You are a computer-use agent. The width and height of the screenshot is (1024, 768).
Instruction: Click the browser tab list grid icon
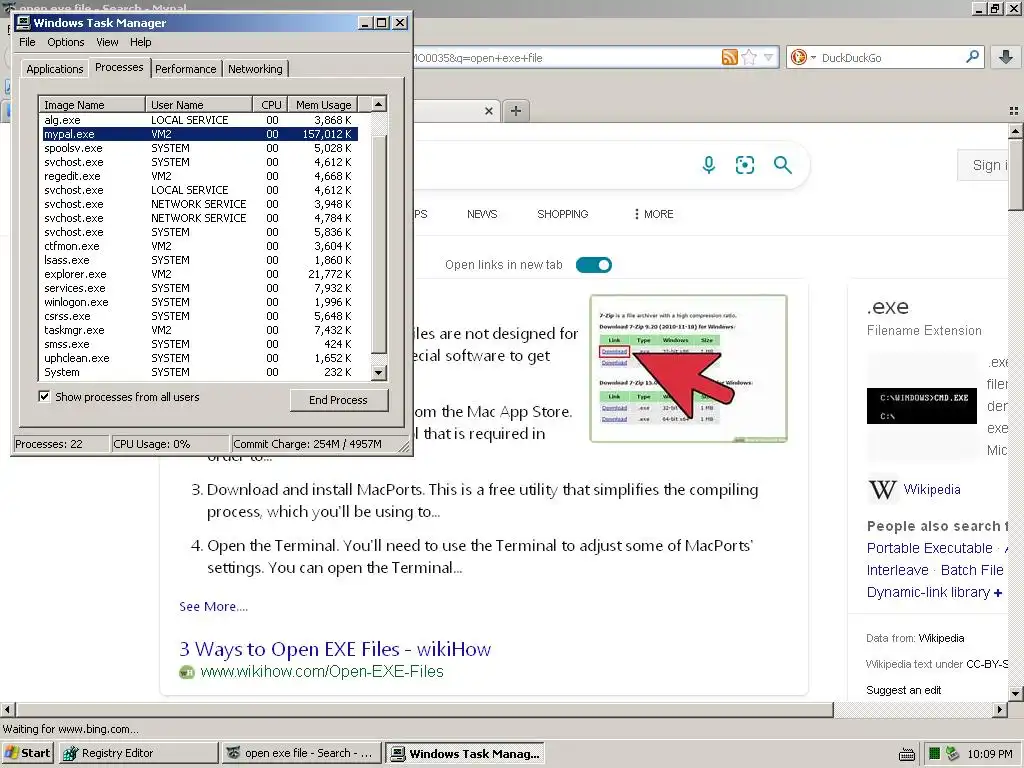point(1014,111)
